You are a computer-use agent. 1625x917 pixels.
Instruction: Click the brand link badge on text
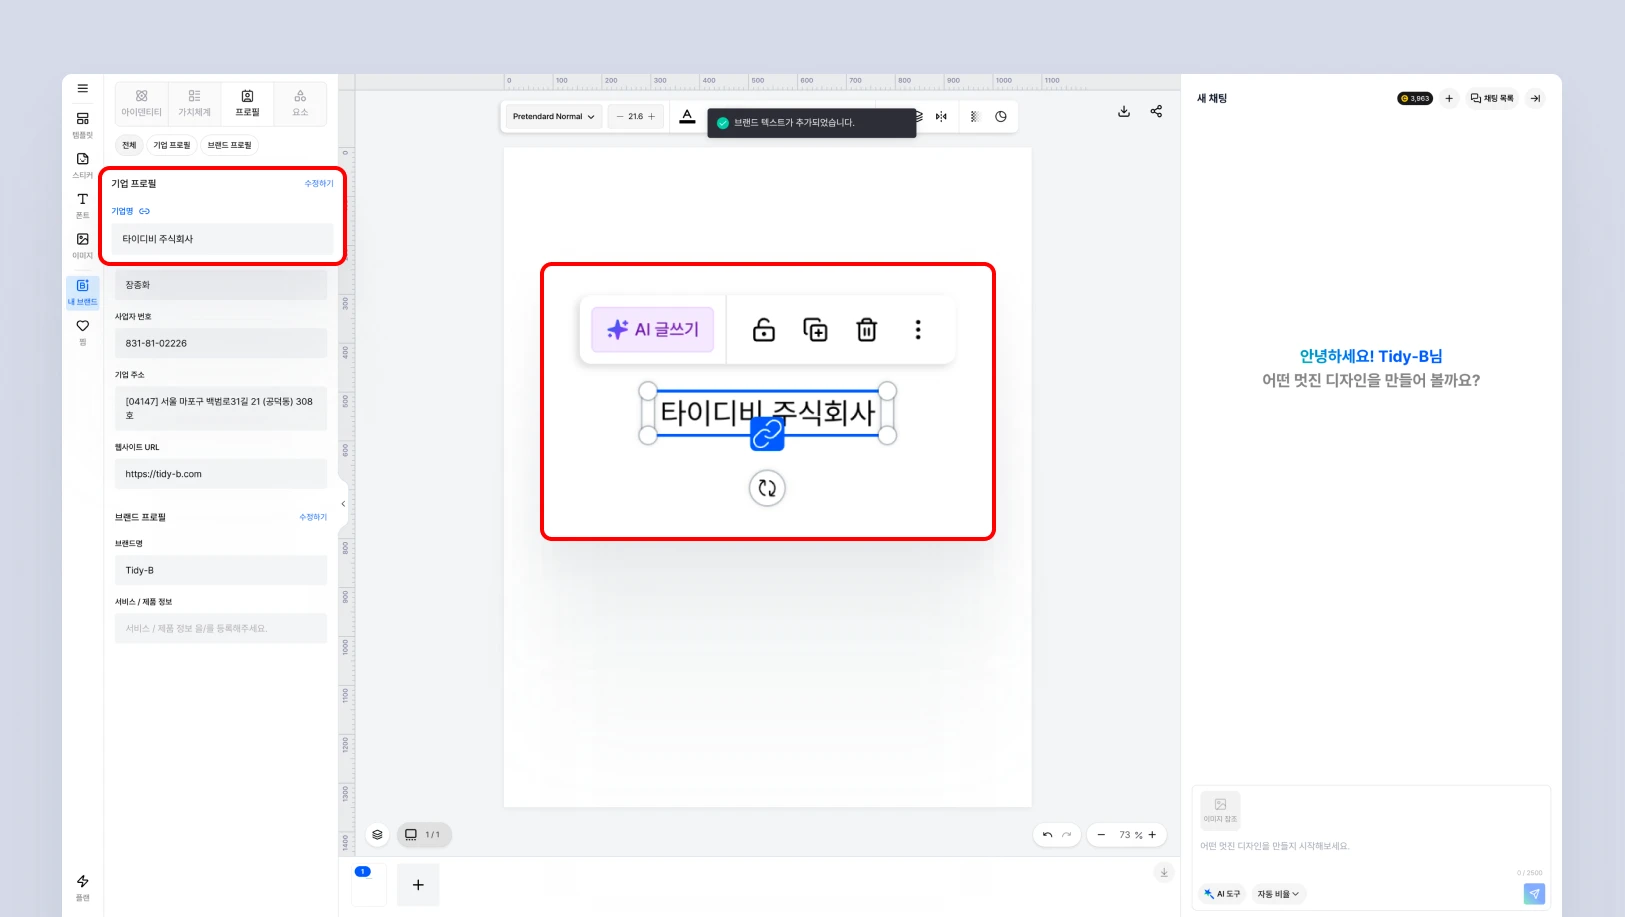coord(767,433)
